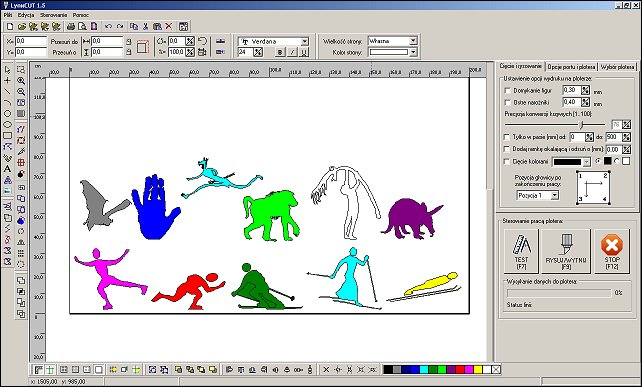642x387 pixels.
Task: Click the undo arrow icon
Action: tap(108, 27)
